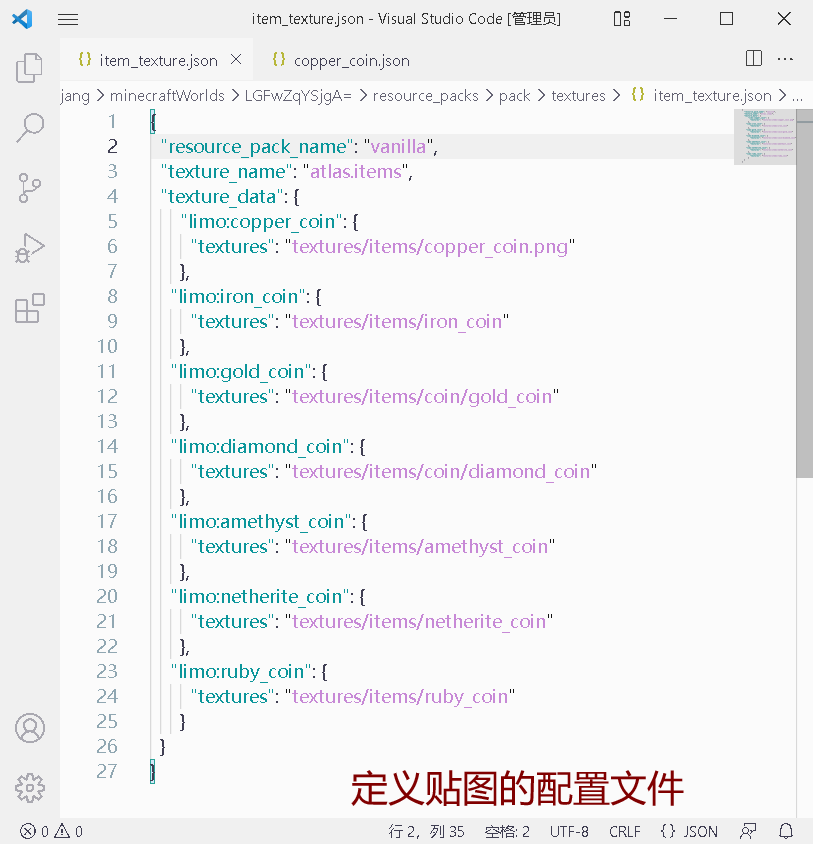
Task: Click breadcrumb file item_texture.json
Action: tap(712, 95)
